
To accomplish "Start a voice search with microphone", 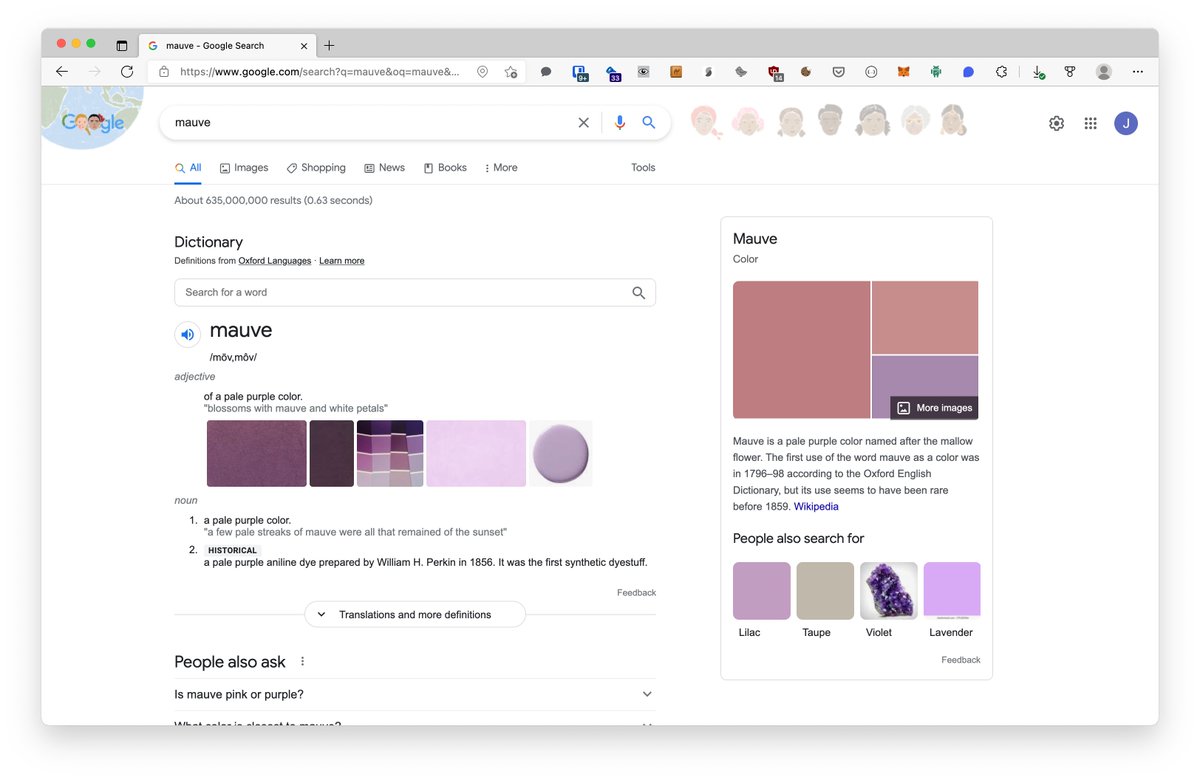I will [x=620, y=122].
